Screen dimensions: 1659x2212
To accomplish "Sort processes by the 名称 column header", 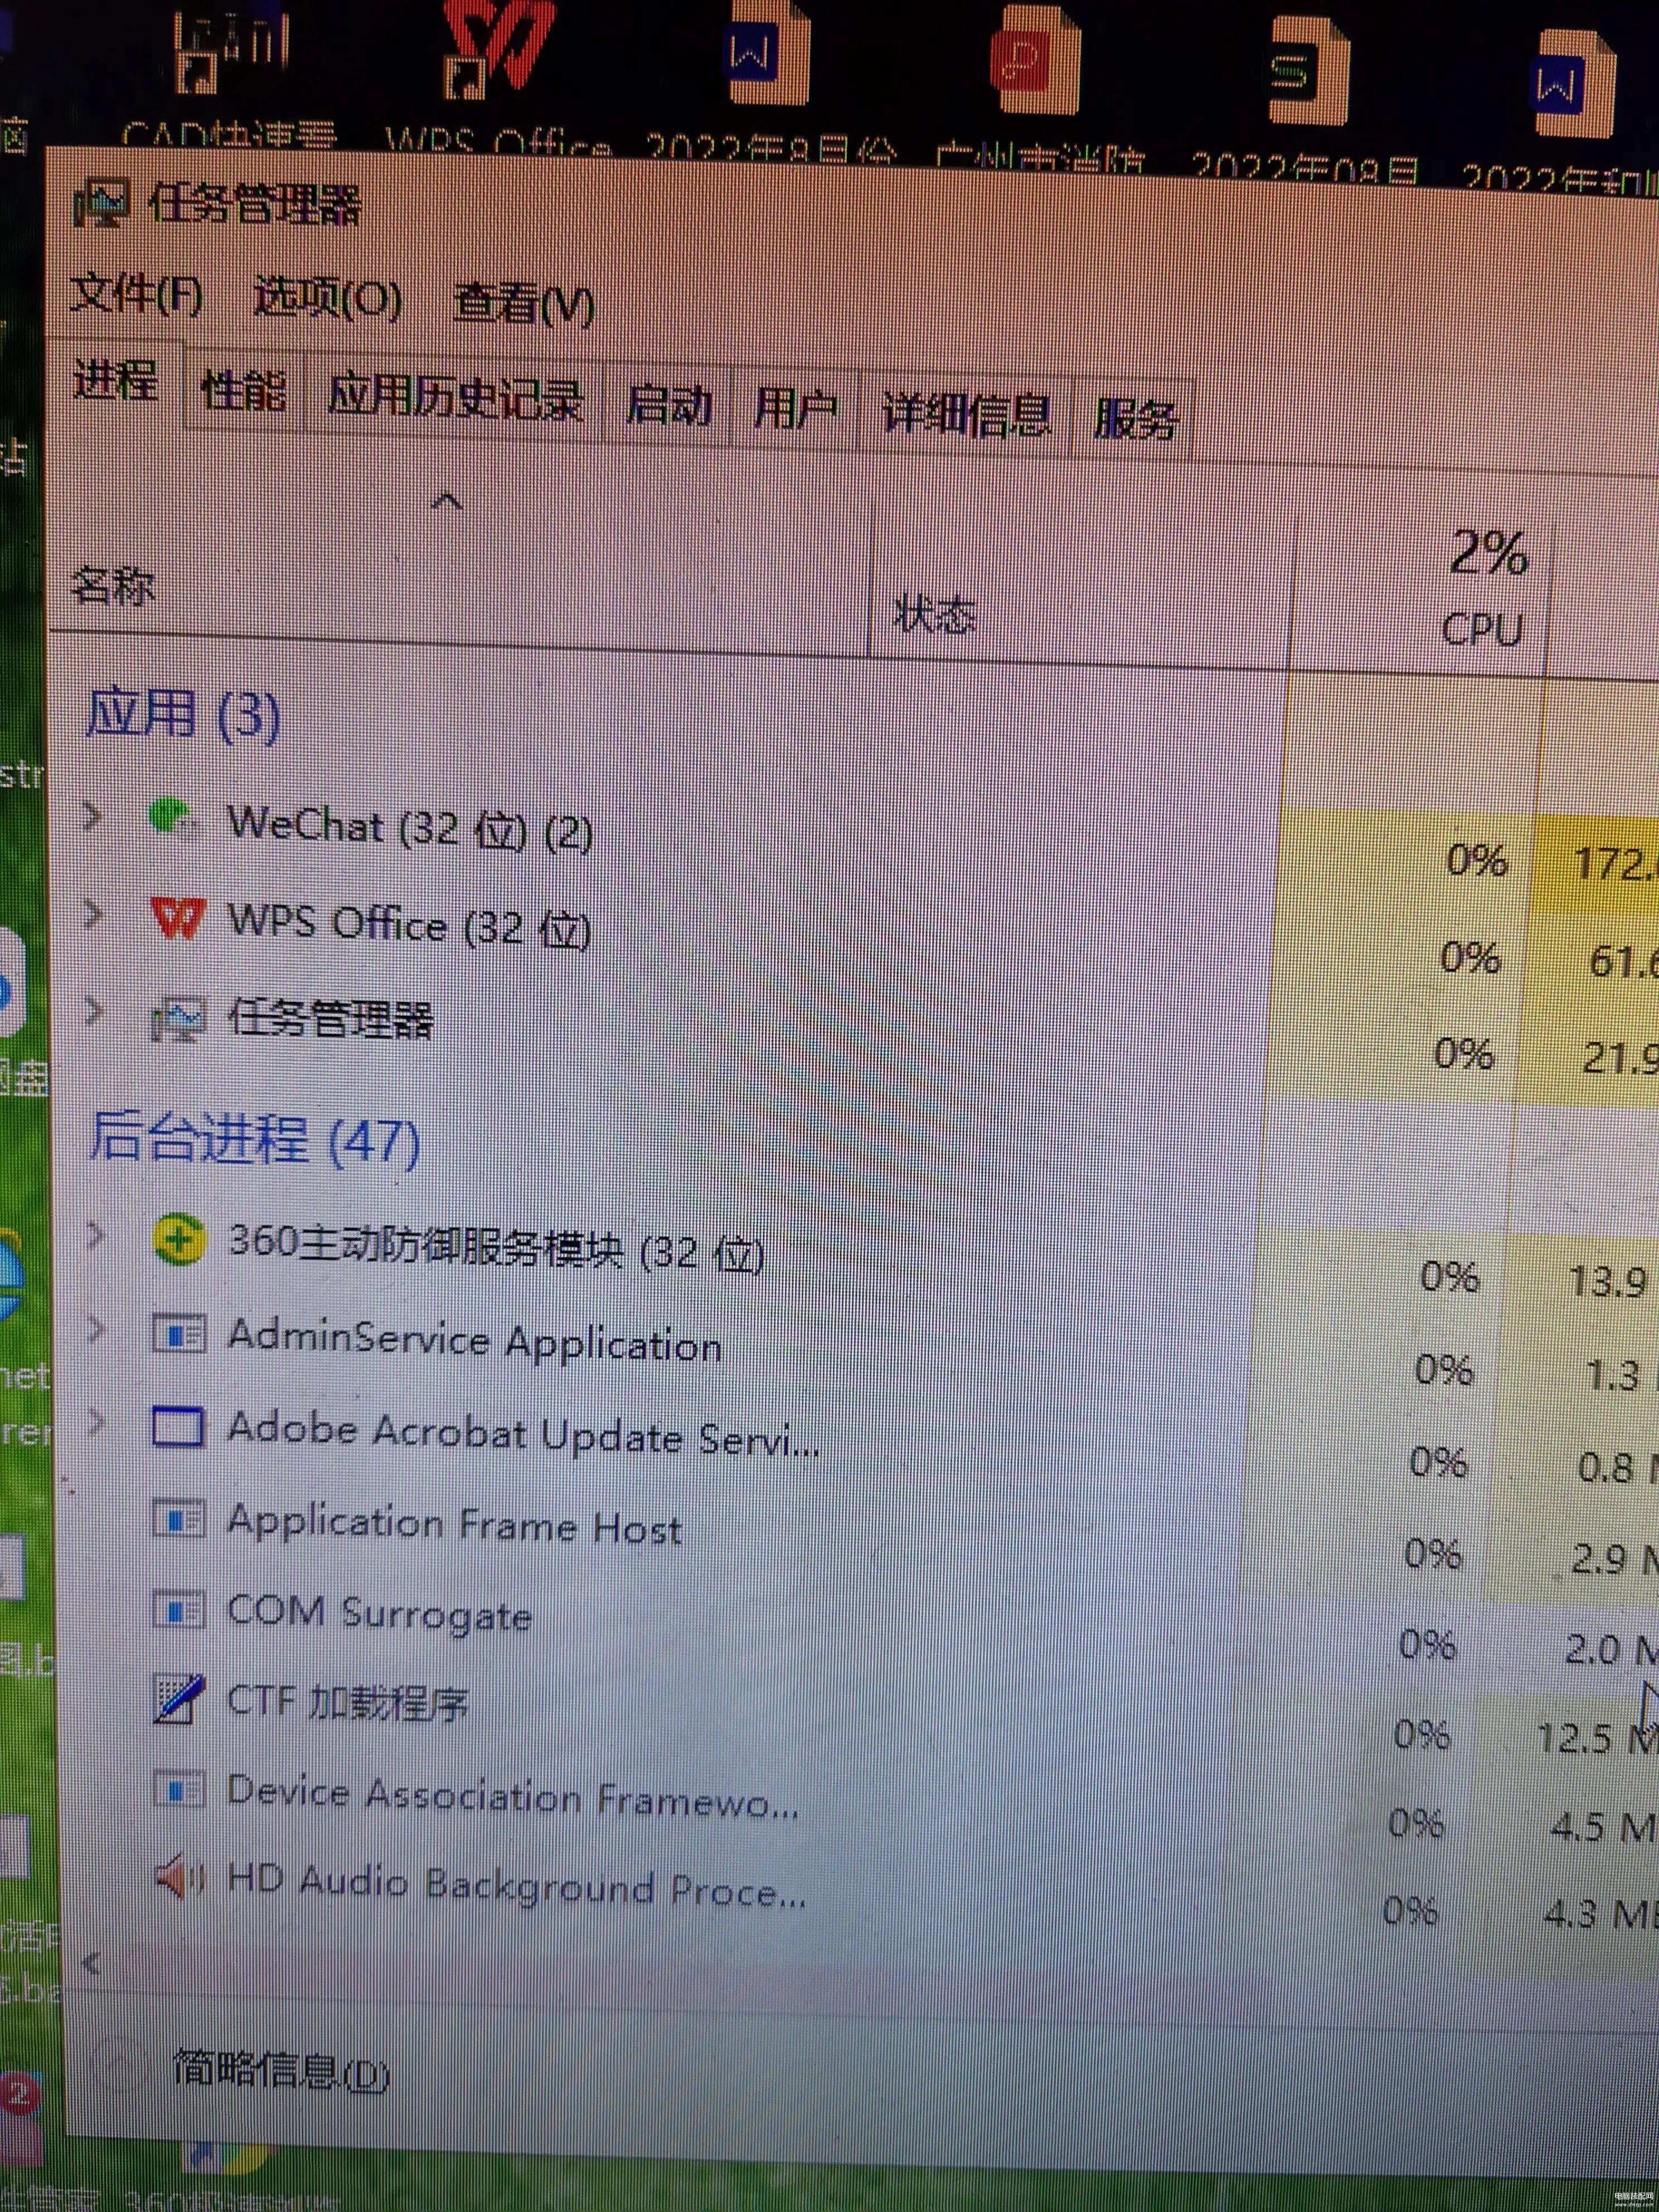I will [x=112, y=586].
